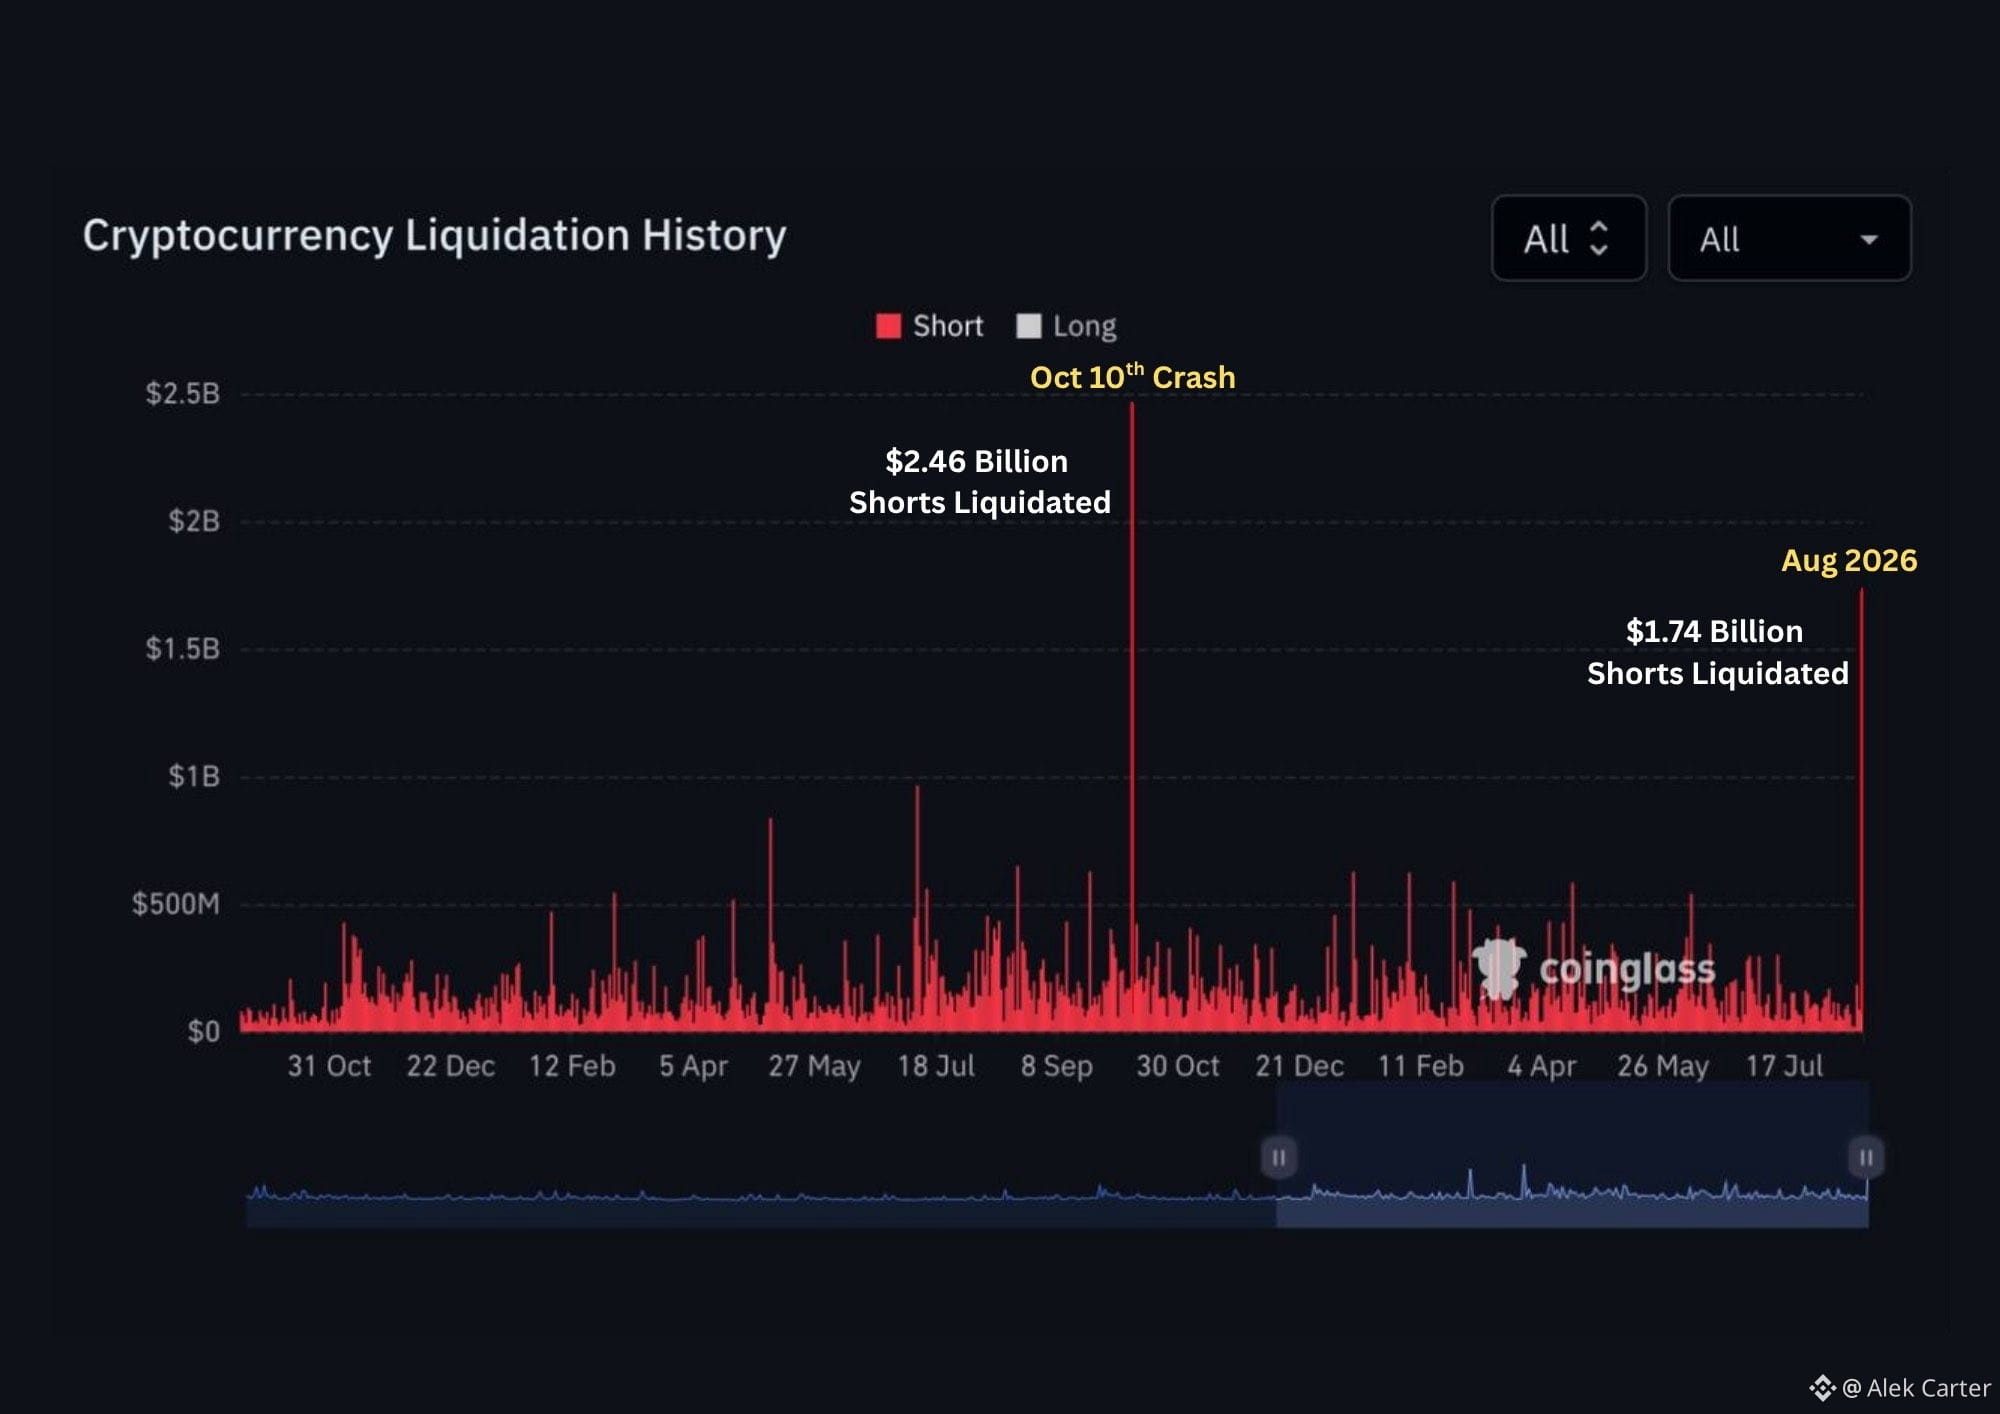Click the "$500M" y-axis label

point(176,904)
